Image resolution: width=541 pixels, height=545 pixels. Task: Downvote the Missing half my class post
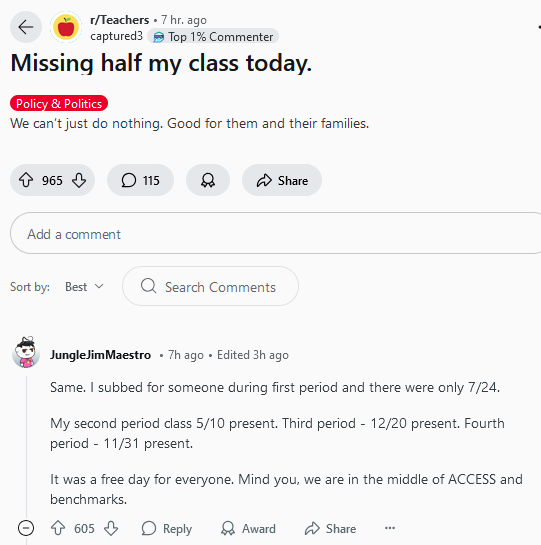(x=79, y=180)
